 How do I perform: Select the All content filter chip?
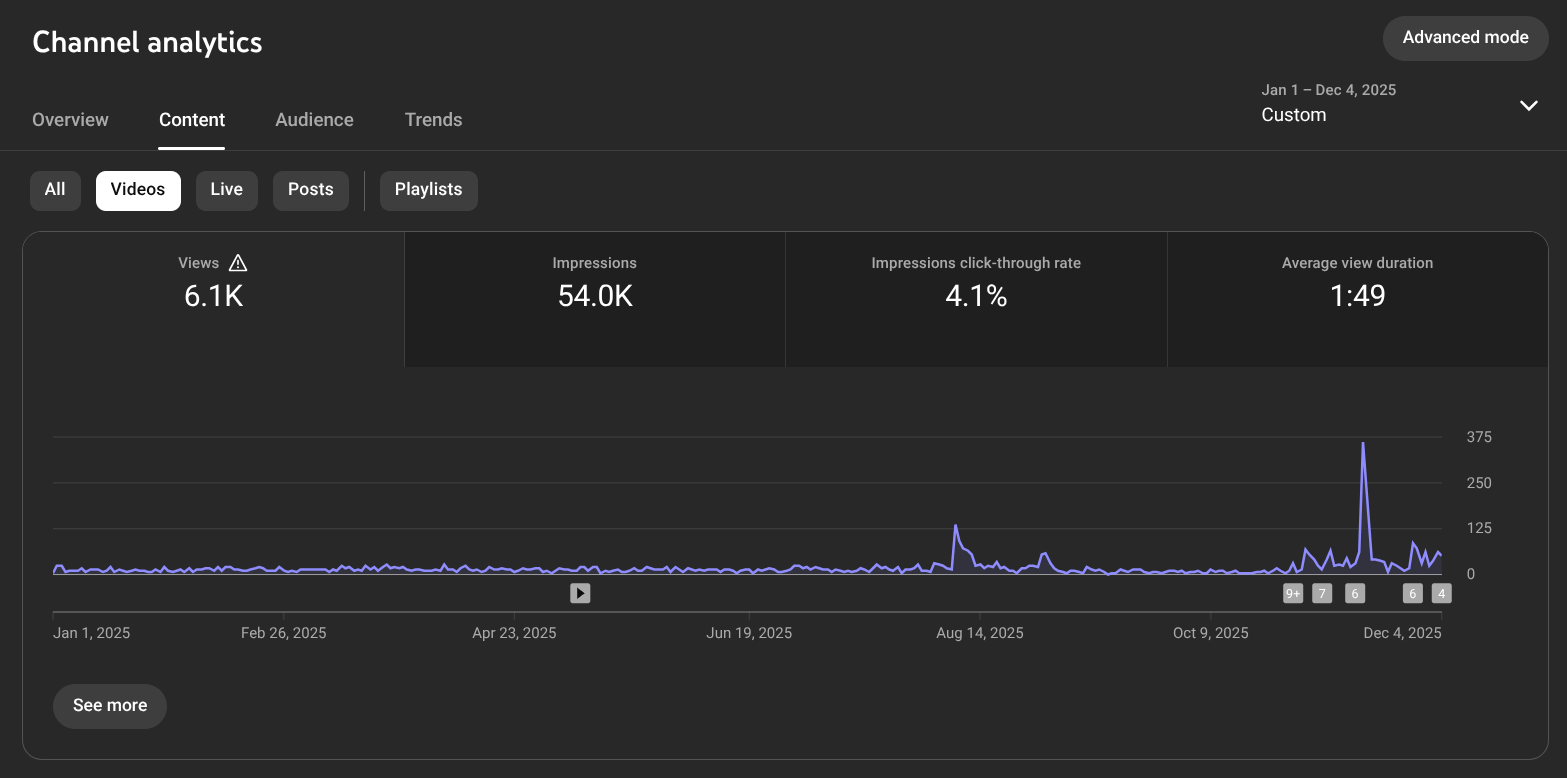[55, 190]
